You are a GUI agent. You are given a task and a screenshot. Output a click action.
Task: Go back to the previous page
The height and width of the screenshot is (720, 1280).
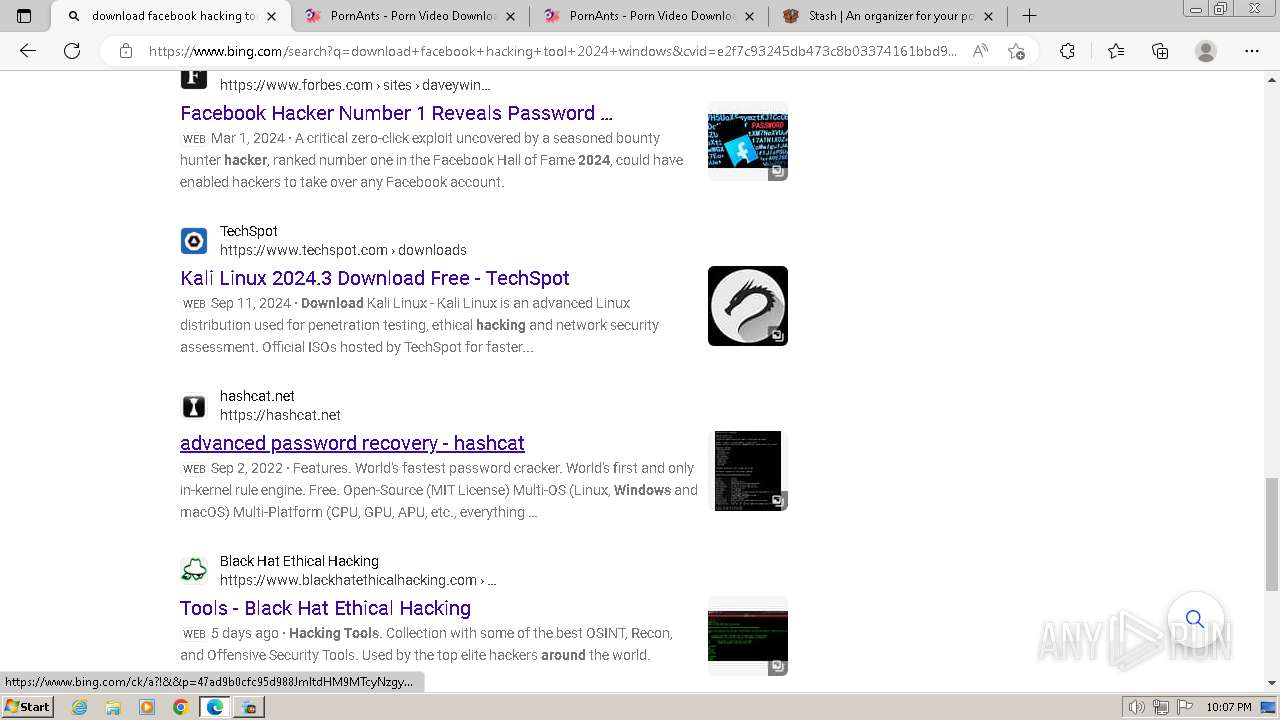coord(28,51)
